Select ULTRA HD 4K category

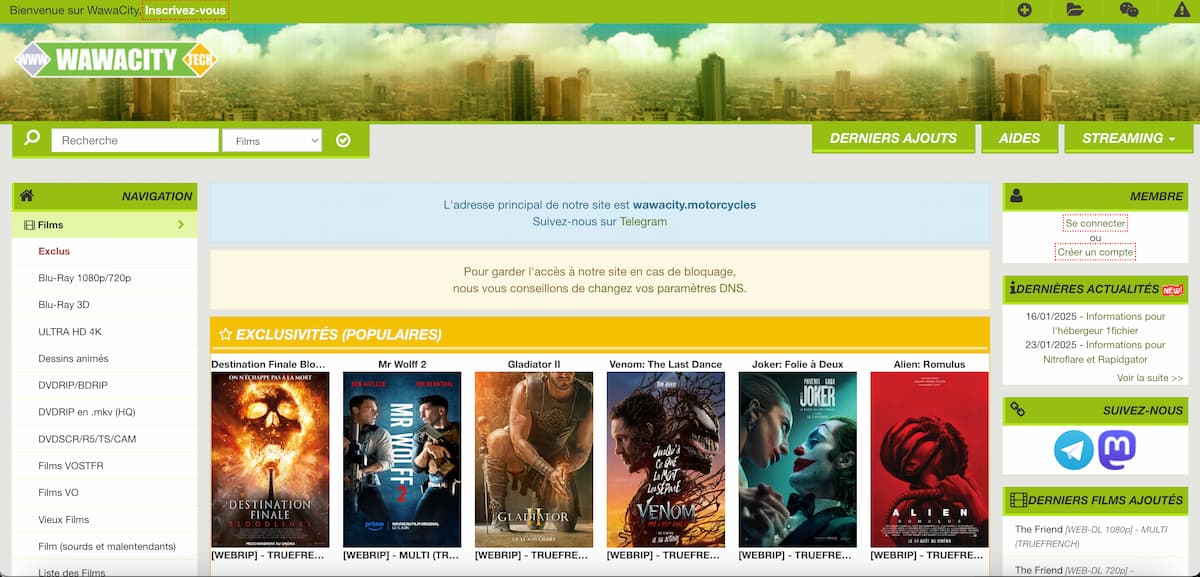point(70,331)
